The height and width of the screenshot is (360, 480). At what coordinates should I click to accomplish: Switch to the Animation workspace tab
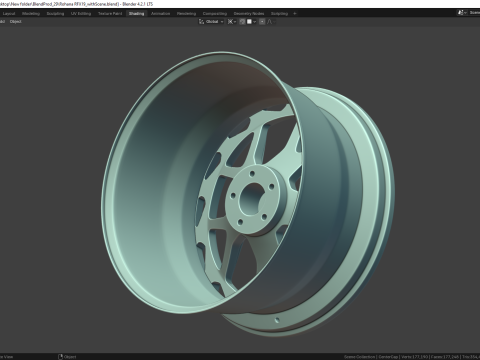click(x=160, y=14)
